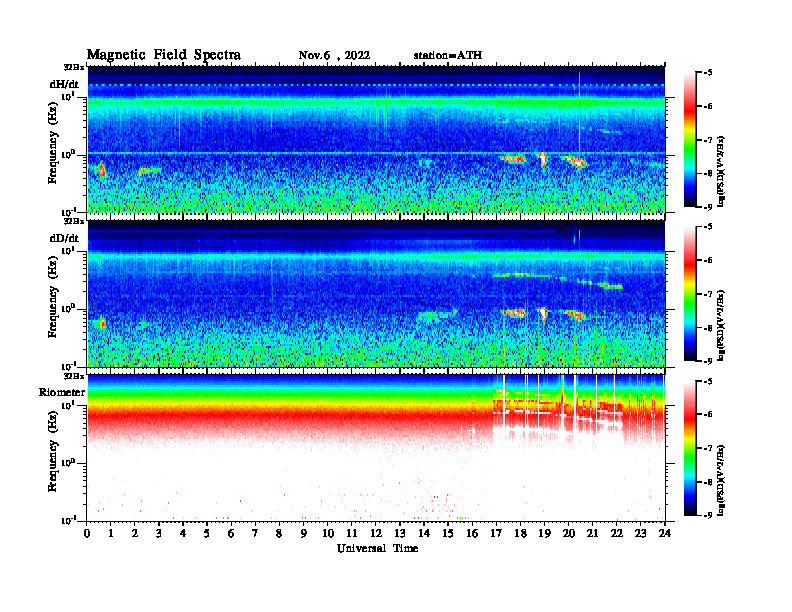This screenshot has height=612, width=792.
Task: Click hour "1" on the time axis
Action: coord(111,533)
